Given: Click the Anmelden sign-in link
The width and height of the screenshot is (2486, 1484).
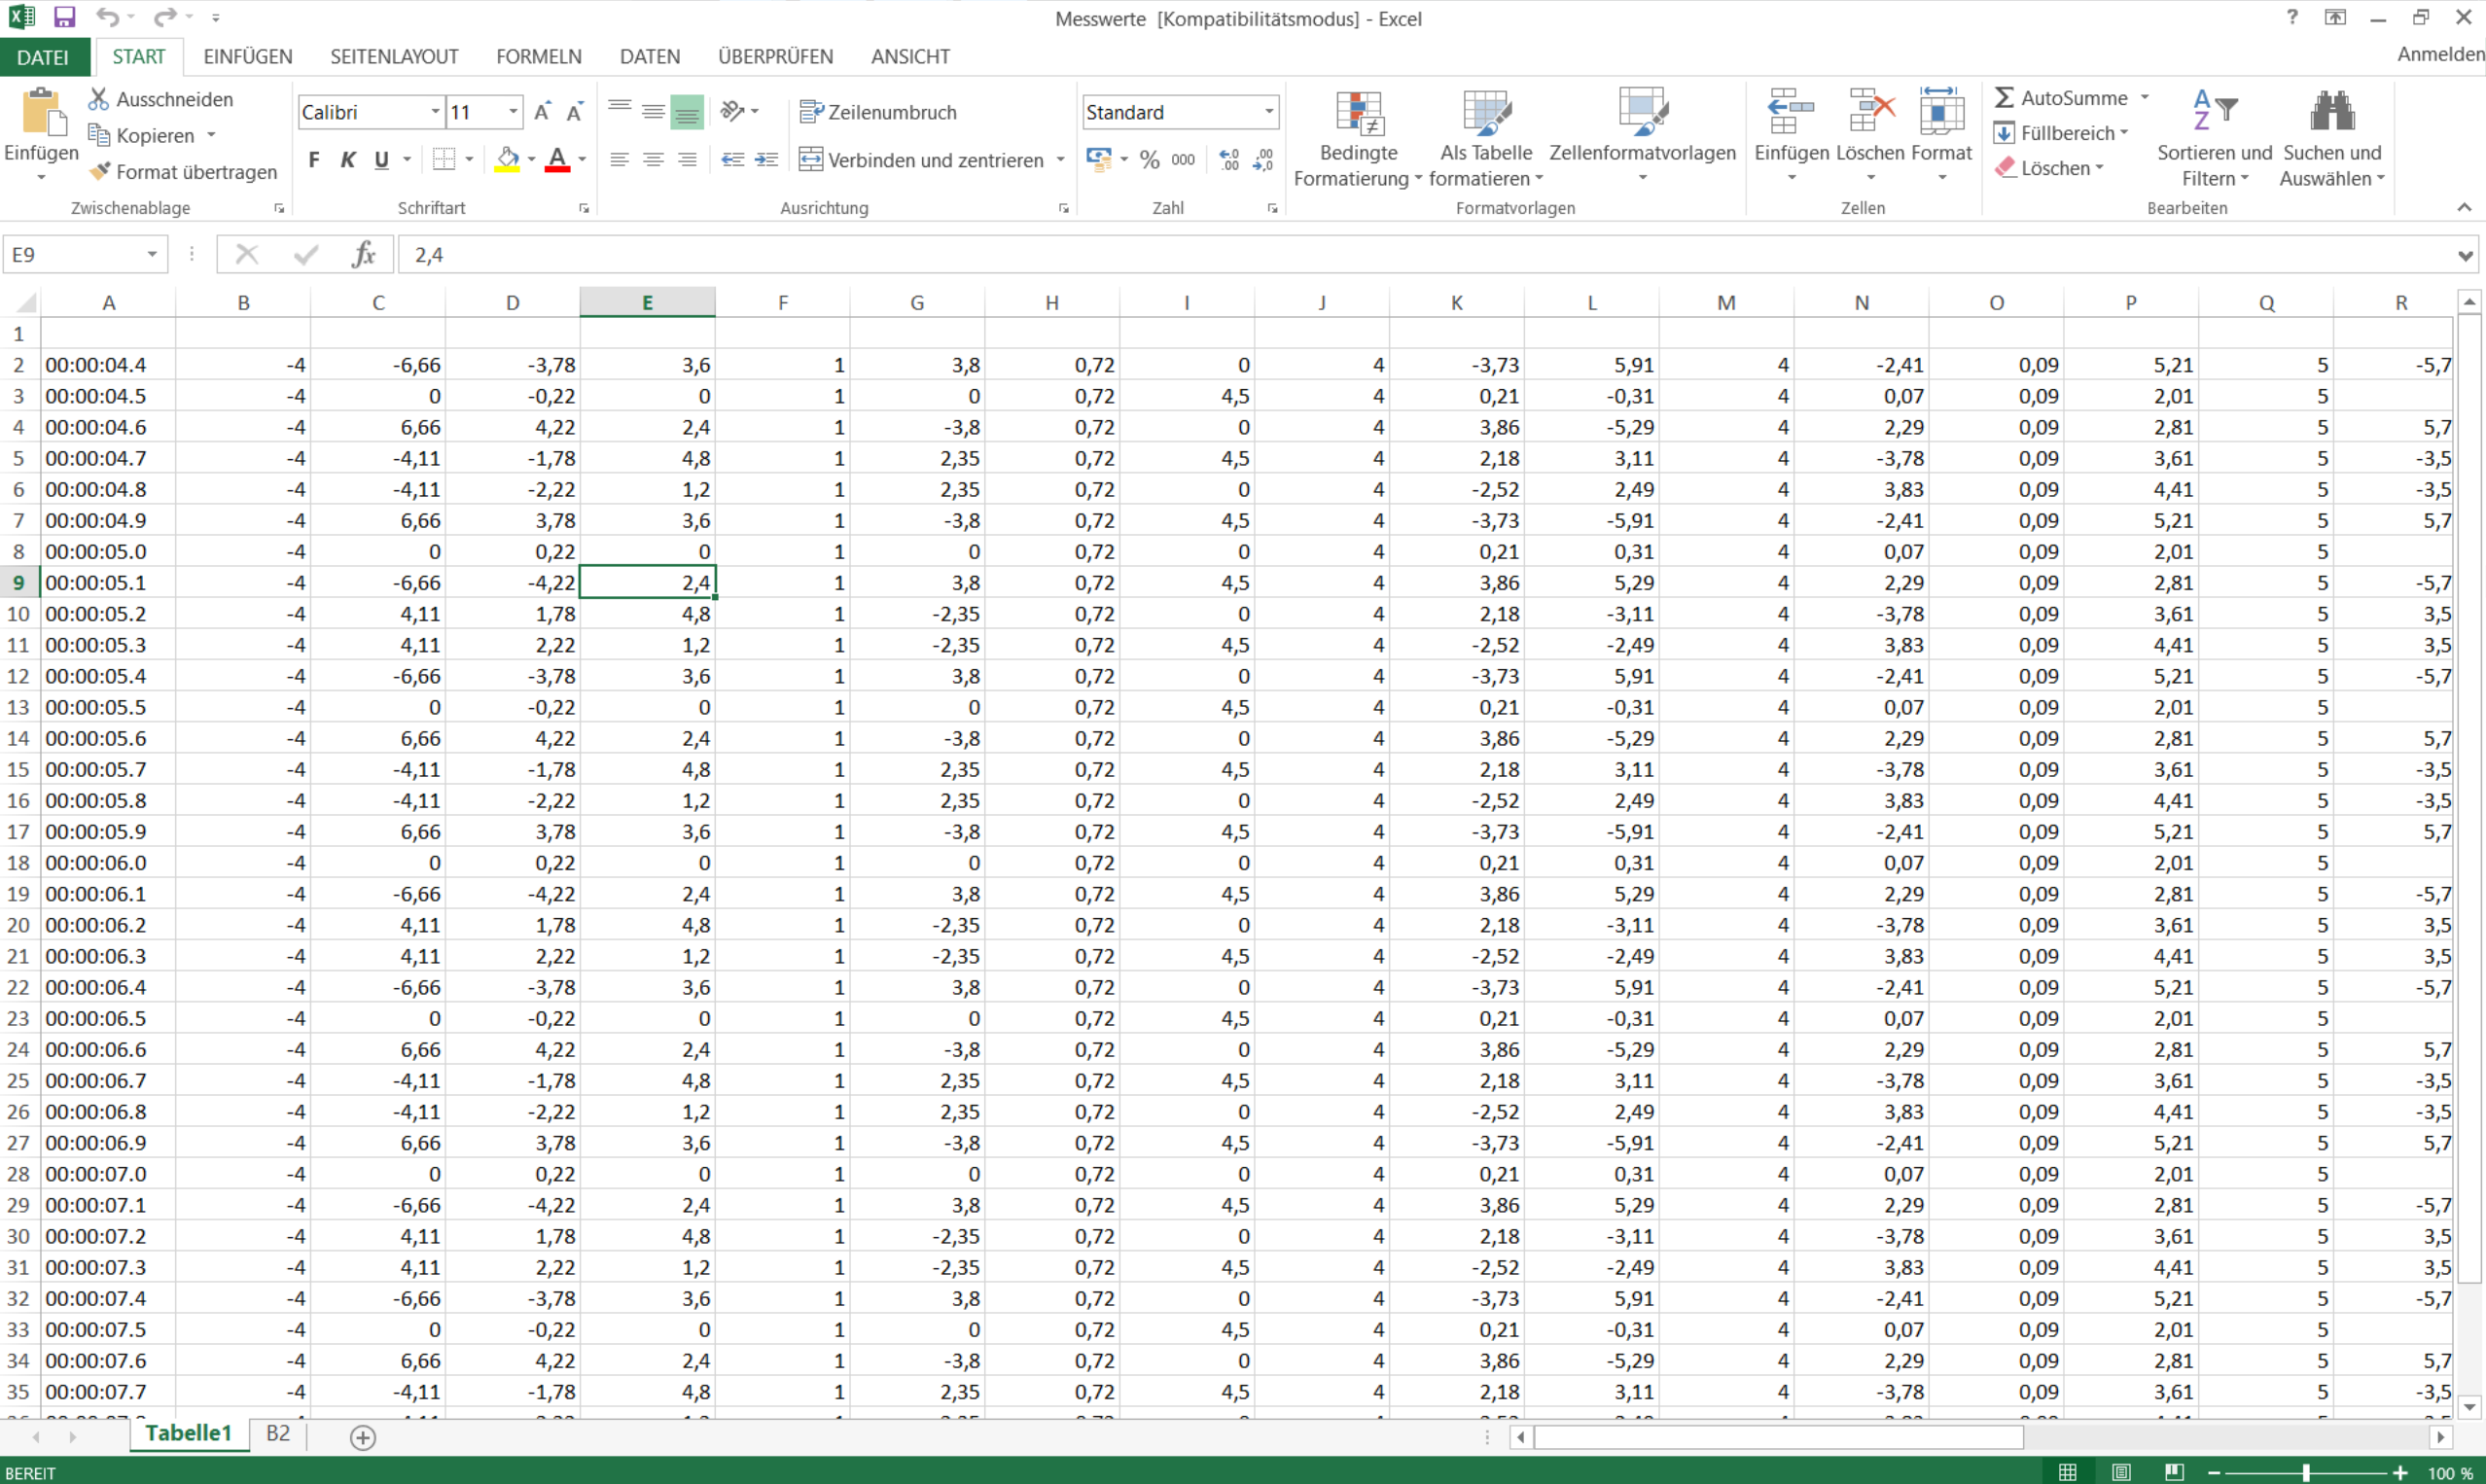Looking at the screenshot, I should pos(2439,55).
